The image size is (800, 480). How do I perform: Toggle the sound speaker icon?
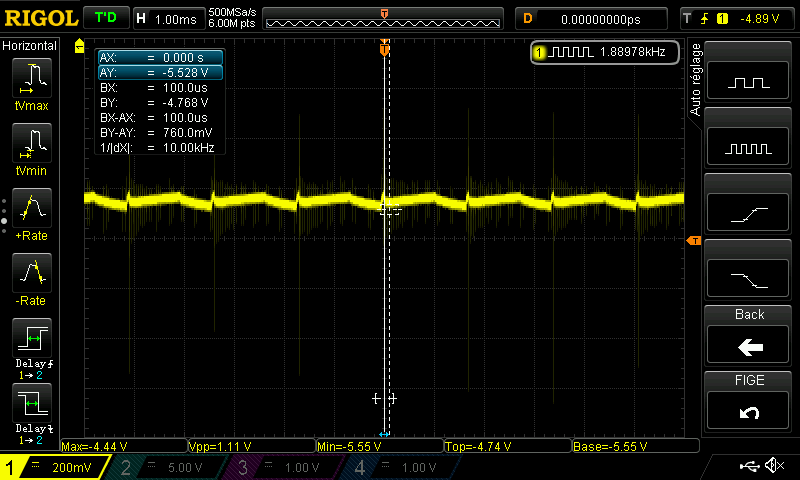773,466
